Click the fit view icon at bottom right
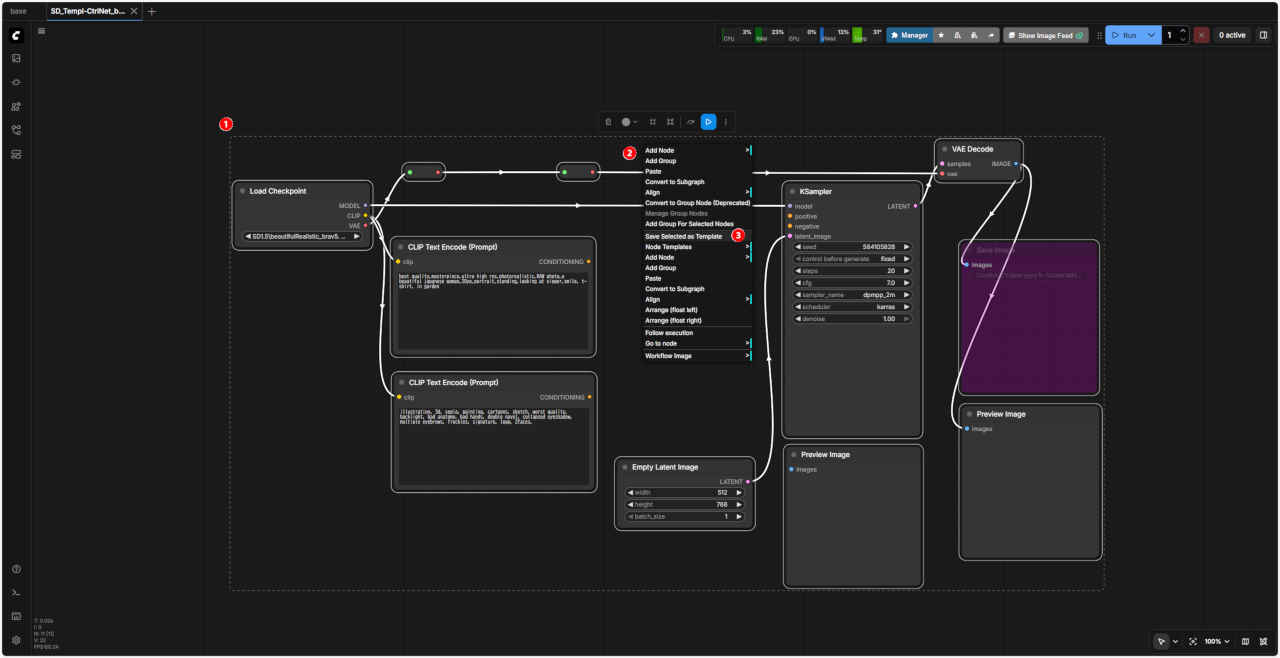This screenshot has height=658, width=1280. 1193,641
